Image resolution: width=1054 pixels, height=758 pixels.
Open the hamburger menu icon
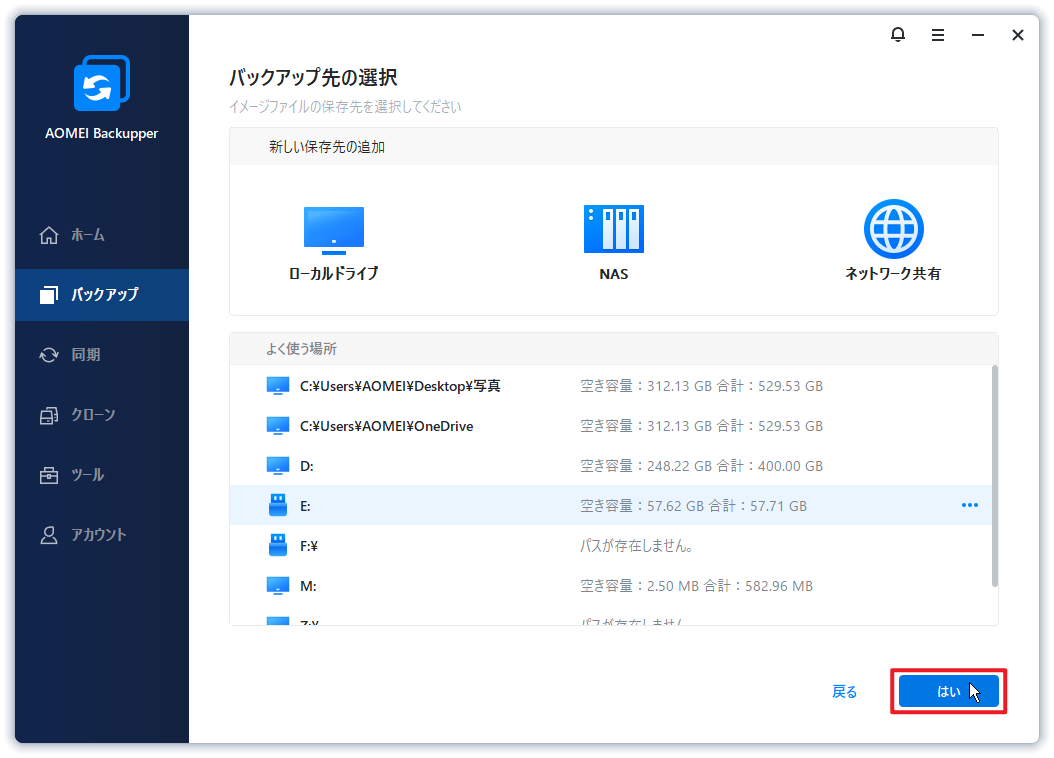937,35
